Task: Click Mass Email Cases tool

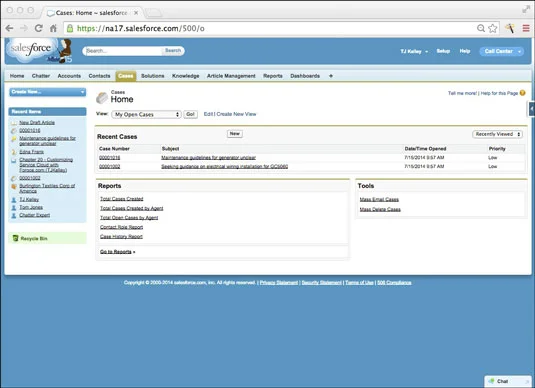Action: 379,199
